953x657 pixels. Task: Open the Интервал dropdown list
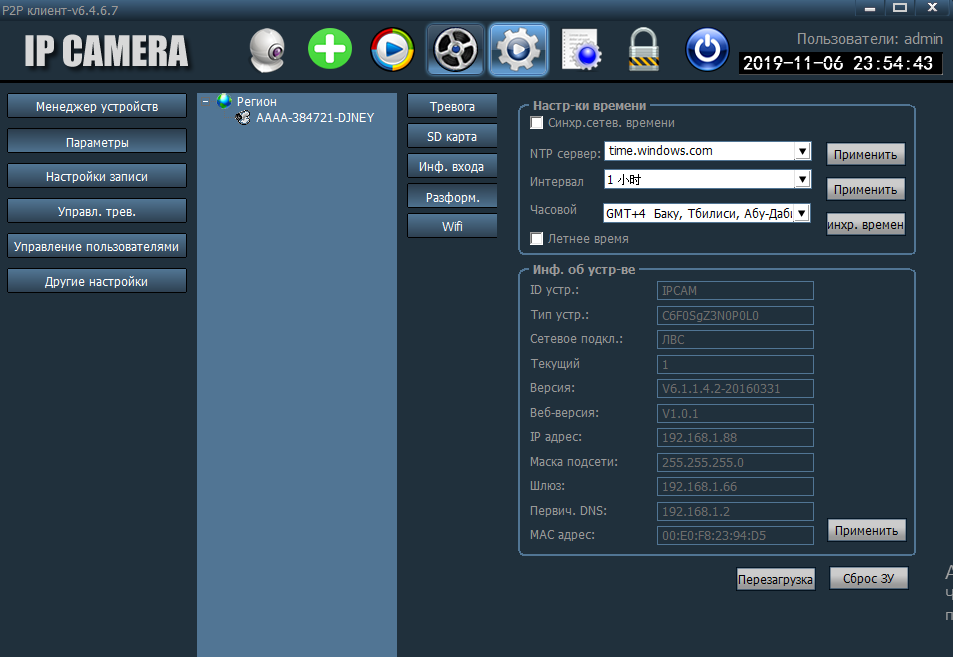(801, 180)
